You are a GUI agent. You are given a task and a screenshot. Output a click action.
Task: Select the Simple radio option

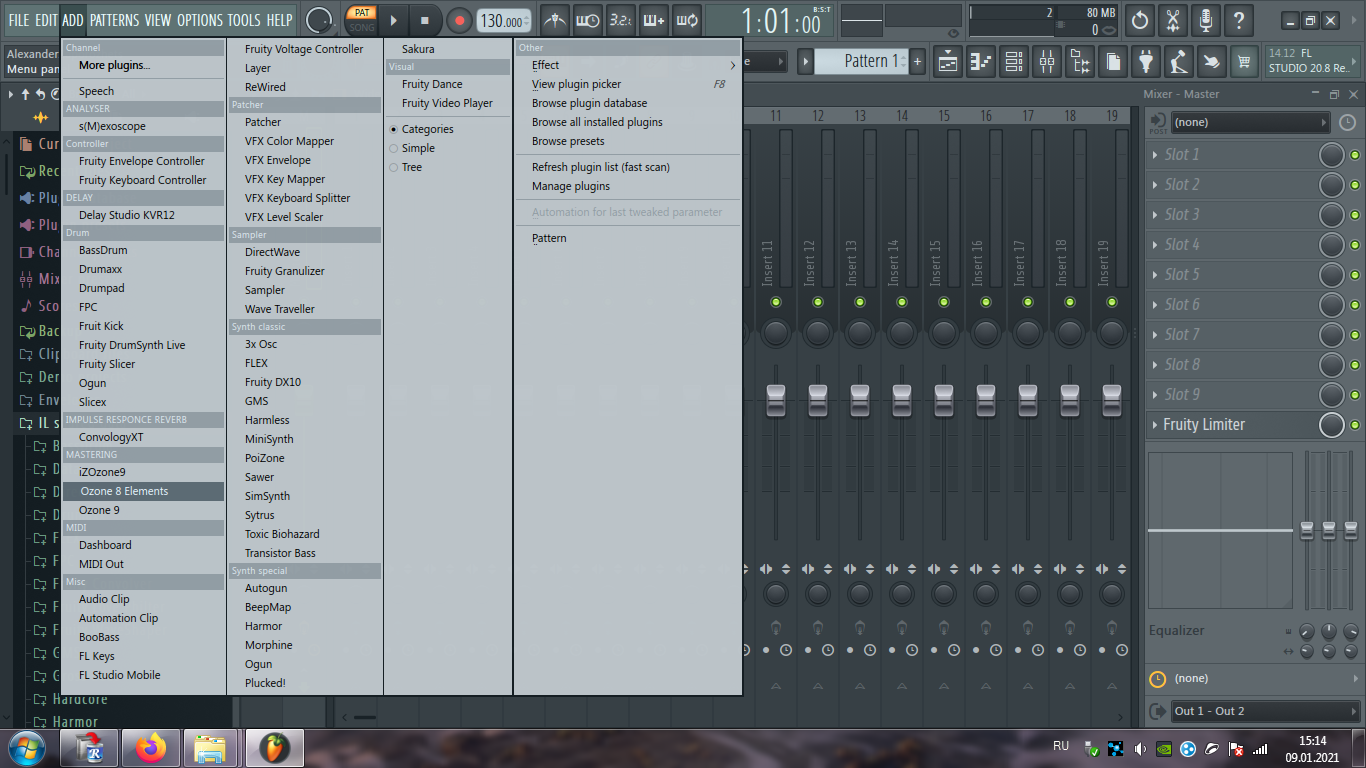(x=411, y=148)
